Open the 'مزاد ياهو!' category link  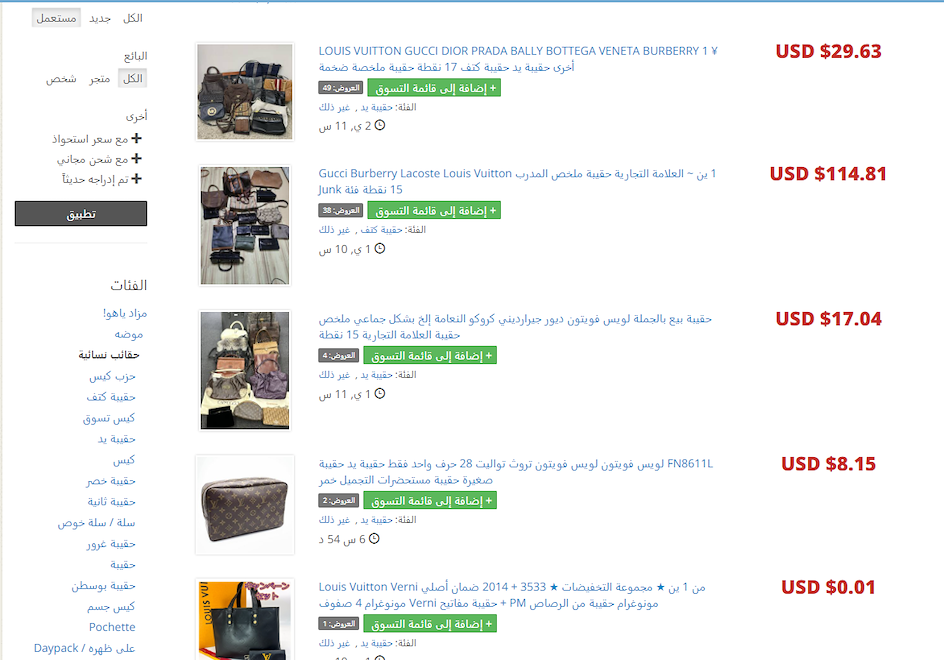125,313
